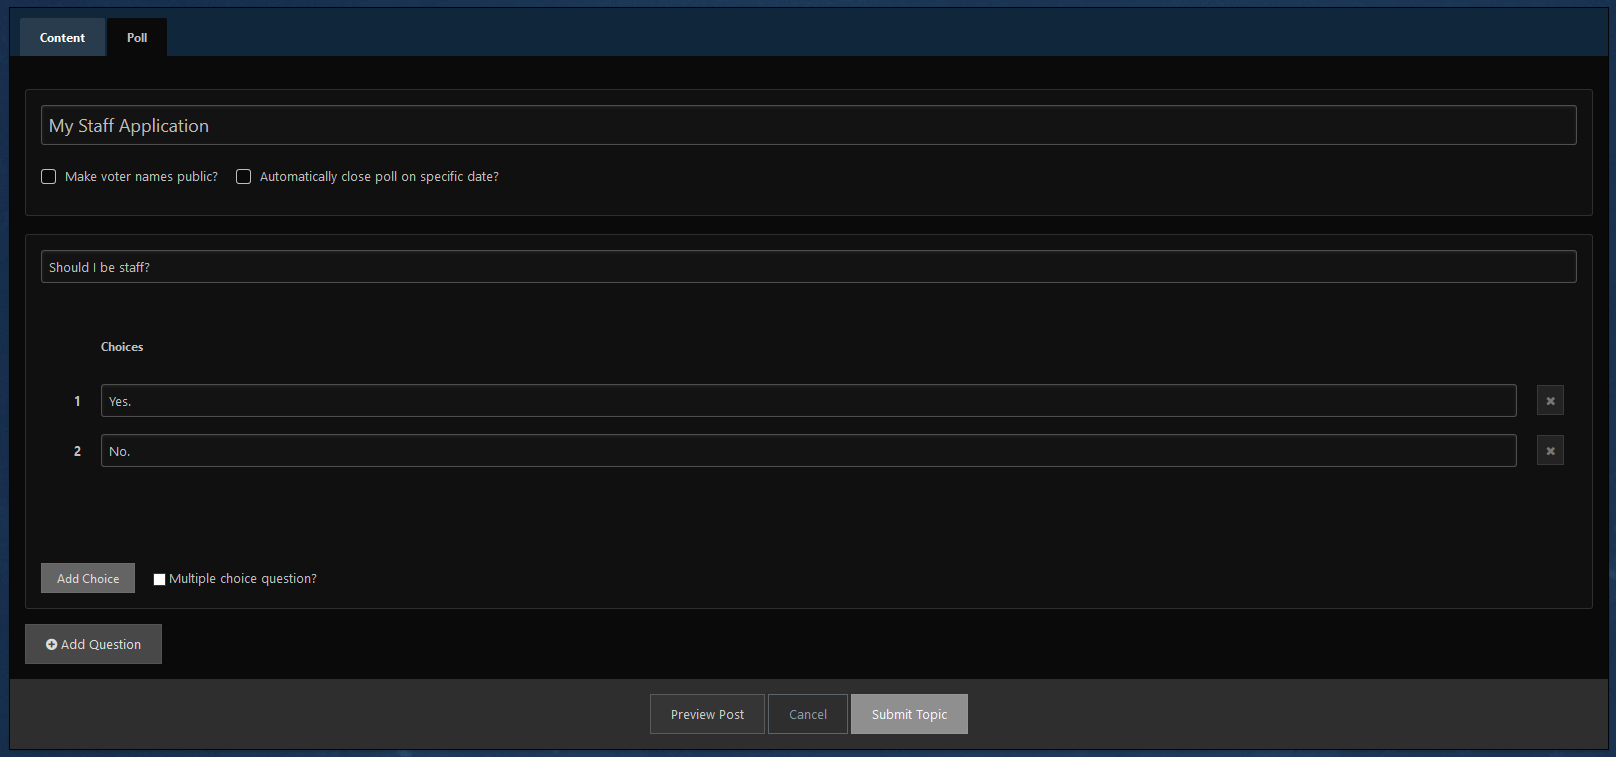Open the Preview Post button

[x=707, y=714]
